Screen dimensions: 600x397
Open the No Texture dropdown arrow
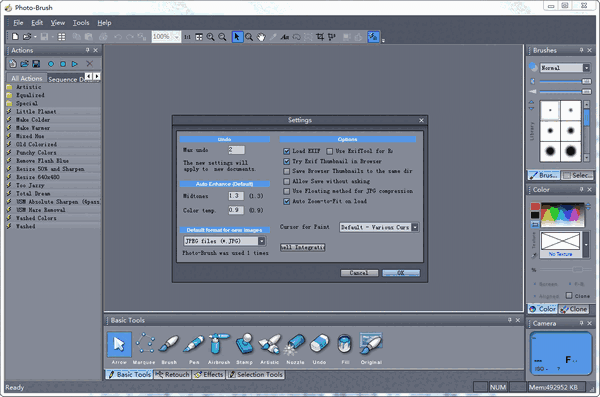pyautogui.click(x=586, y=245)
